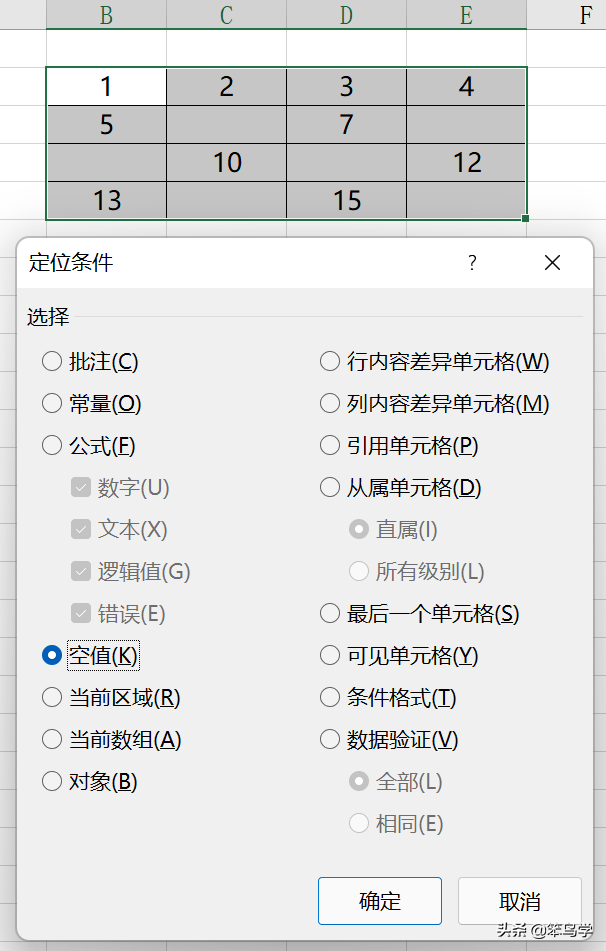Viewport: 606px width, 951px height.
Task: Select column header C
Action: pos(226,15)
